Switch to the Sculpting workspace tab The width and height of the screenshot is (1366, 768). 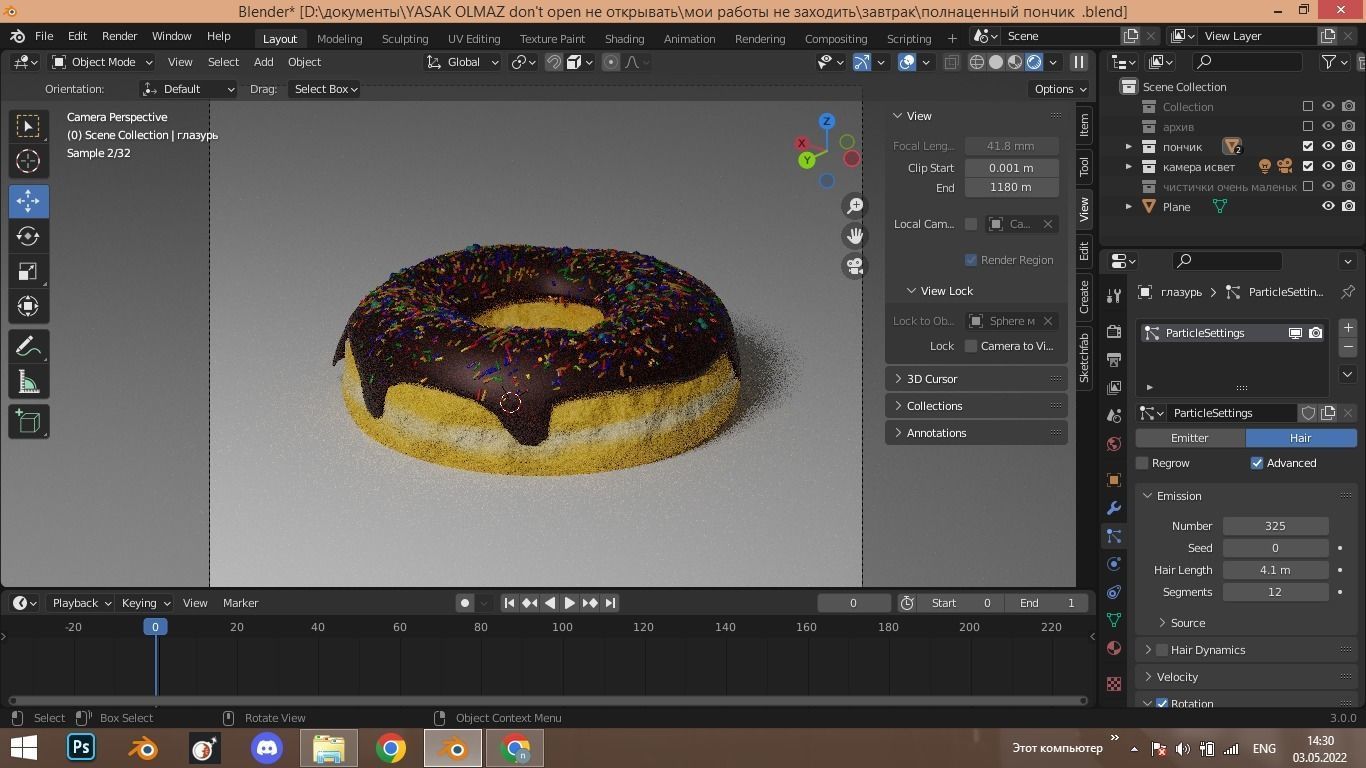coord(405,38)
